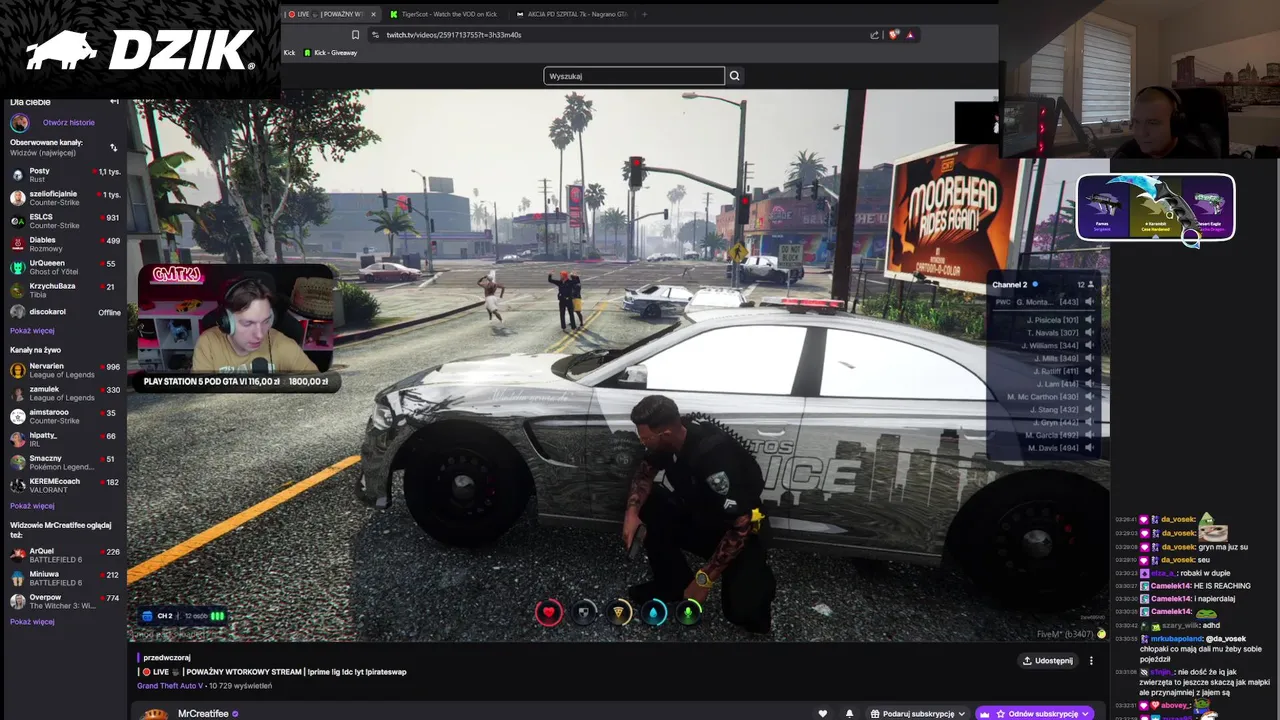Open Posty channel in sidebar
Screen dimensions: 1280x720
click(65, 175)
